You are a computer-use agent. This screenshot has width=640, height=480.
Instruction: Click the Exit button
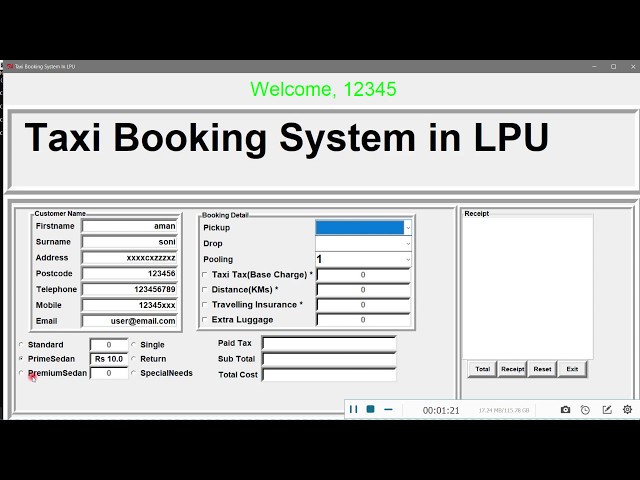[572, 369]
